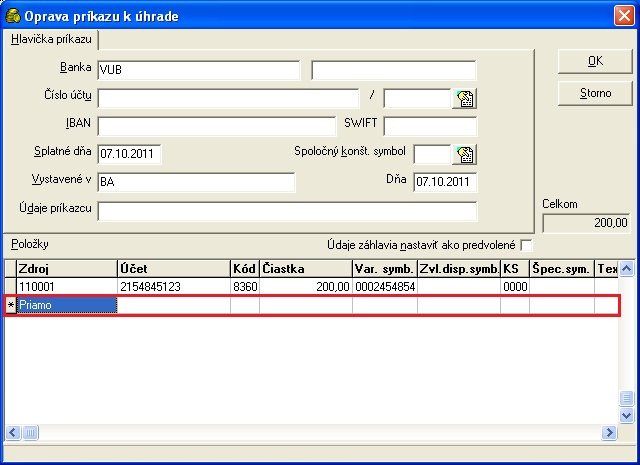Click horizontal scrollbar left arrow
The height and width of the screenshot is (465, 640).
pos(12,432)
